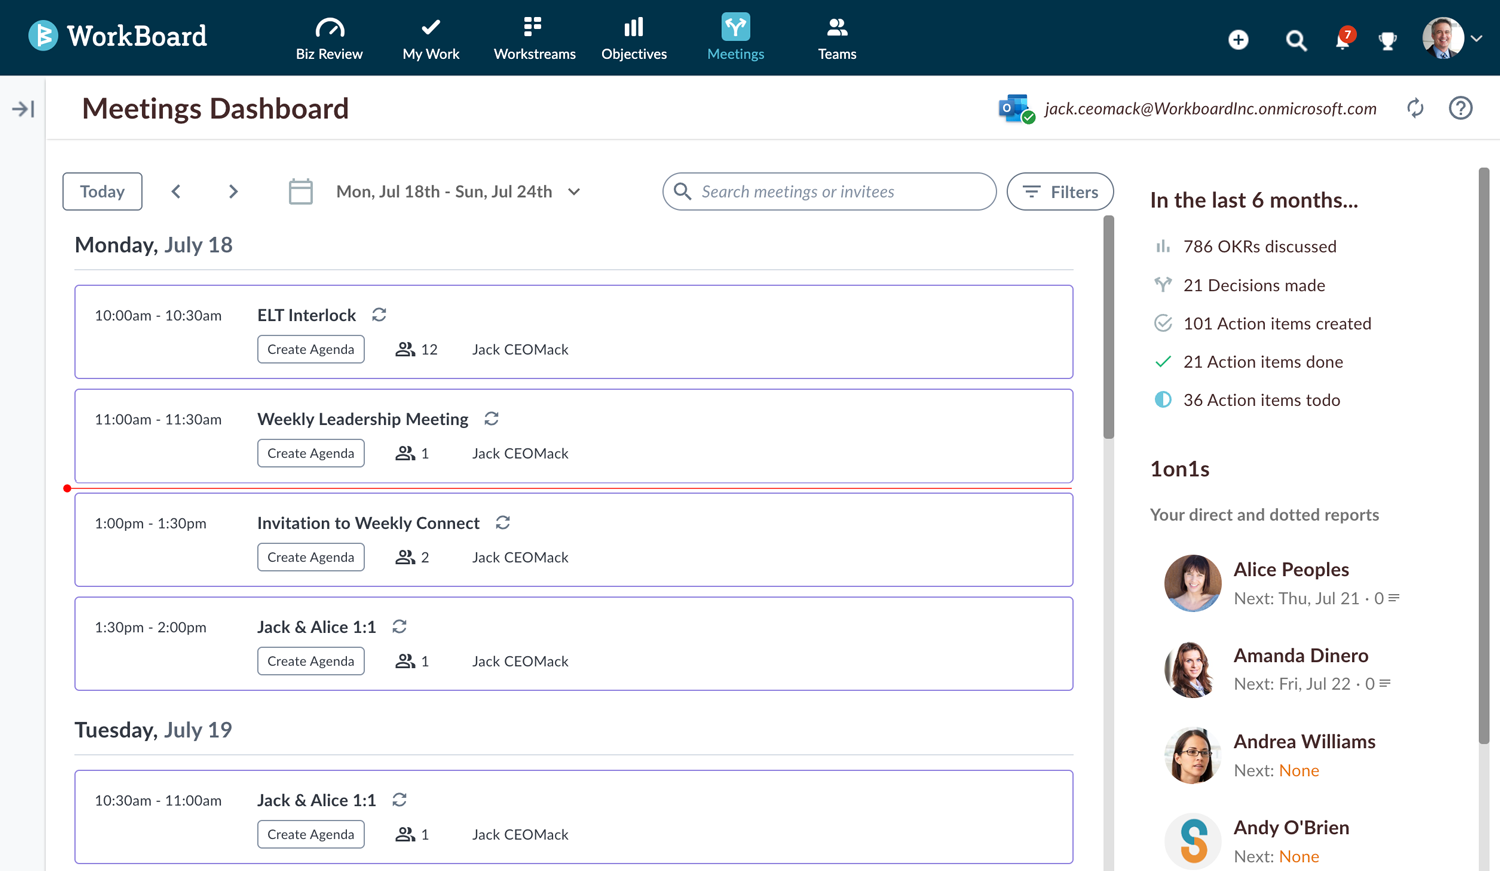Click Andrea Williams profile photo

1193,755
